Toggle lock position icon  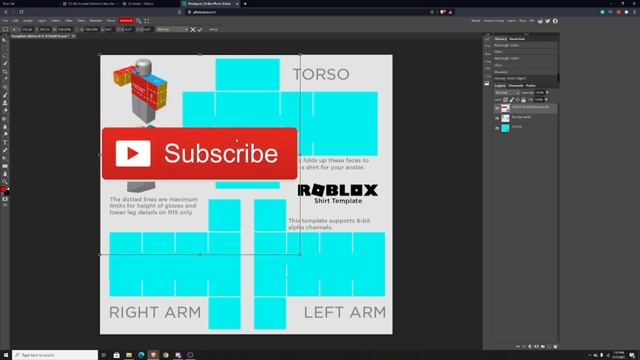(x=517, y=100)
